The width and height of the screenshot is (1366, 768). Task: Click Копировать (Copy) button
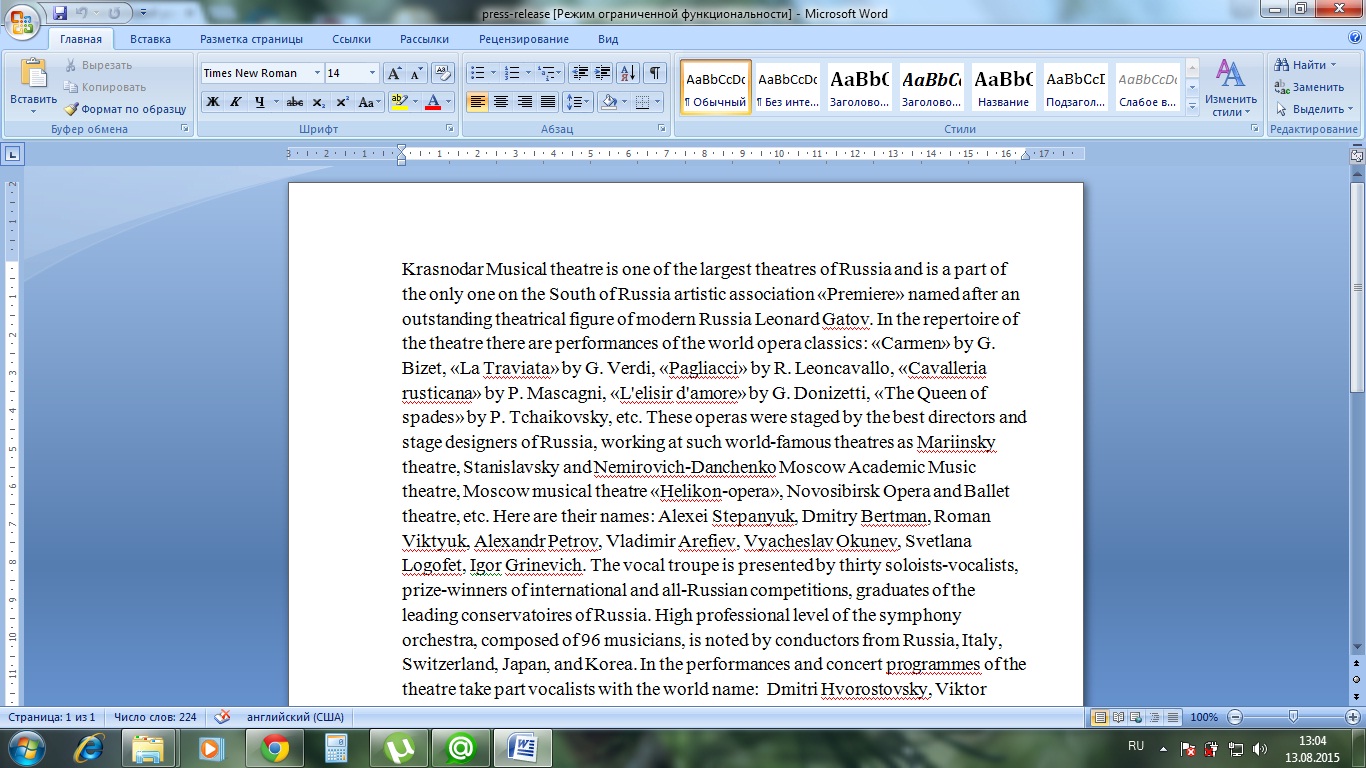(105, 87)
